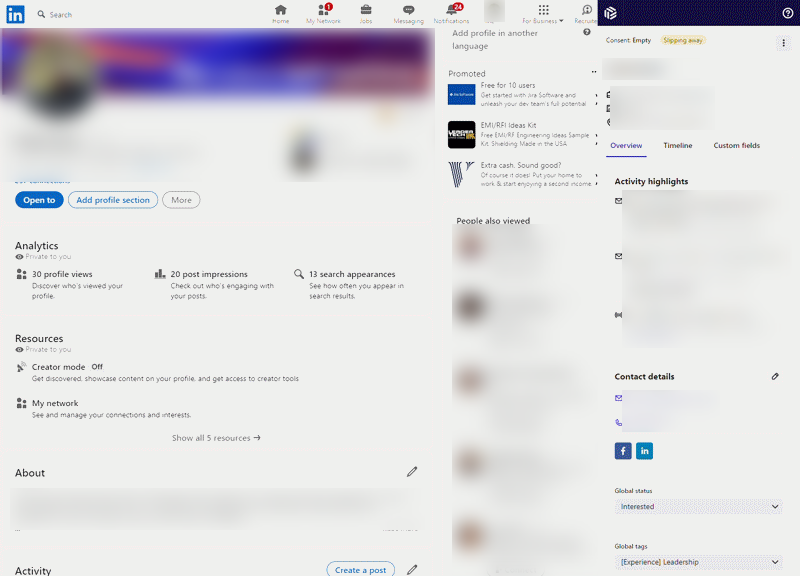800x576 pixels.
Task: Open the Promoted section options dots
Action: [x=593, y=72]
